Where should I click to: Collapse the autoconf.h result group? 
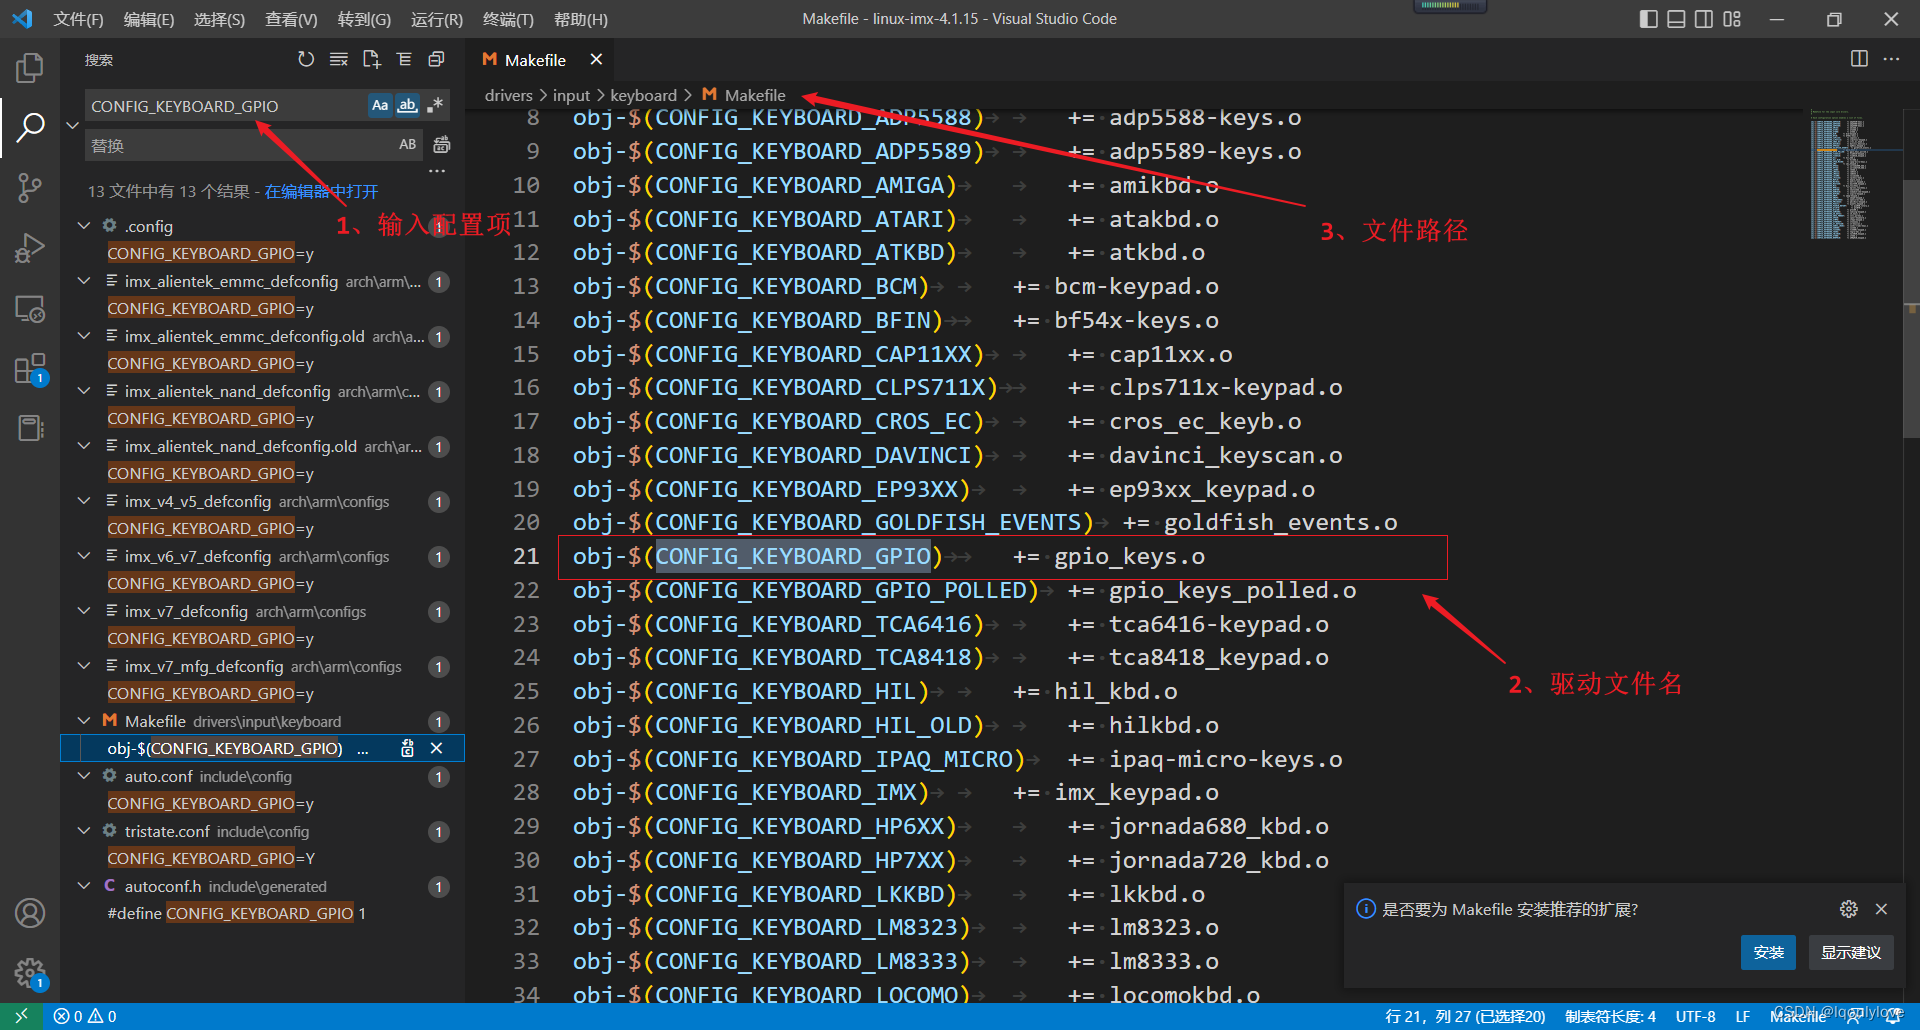(x=84, y=886)
